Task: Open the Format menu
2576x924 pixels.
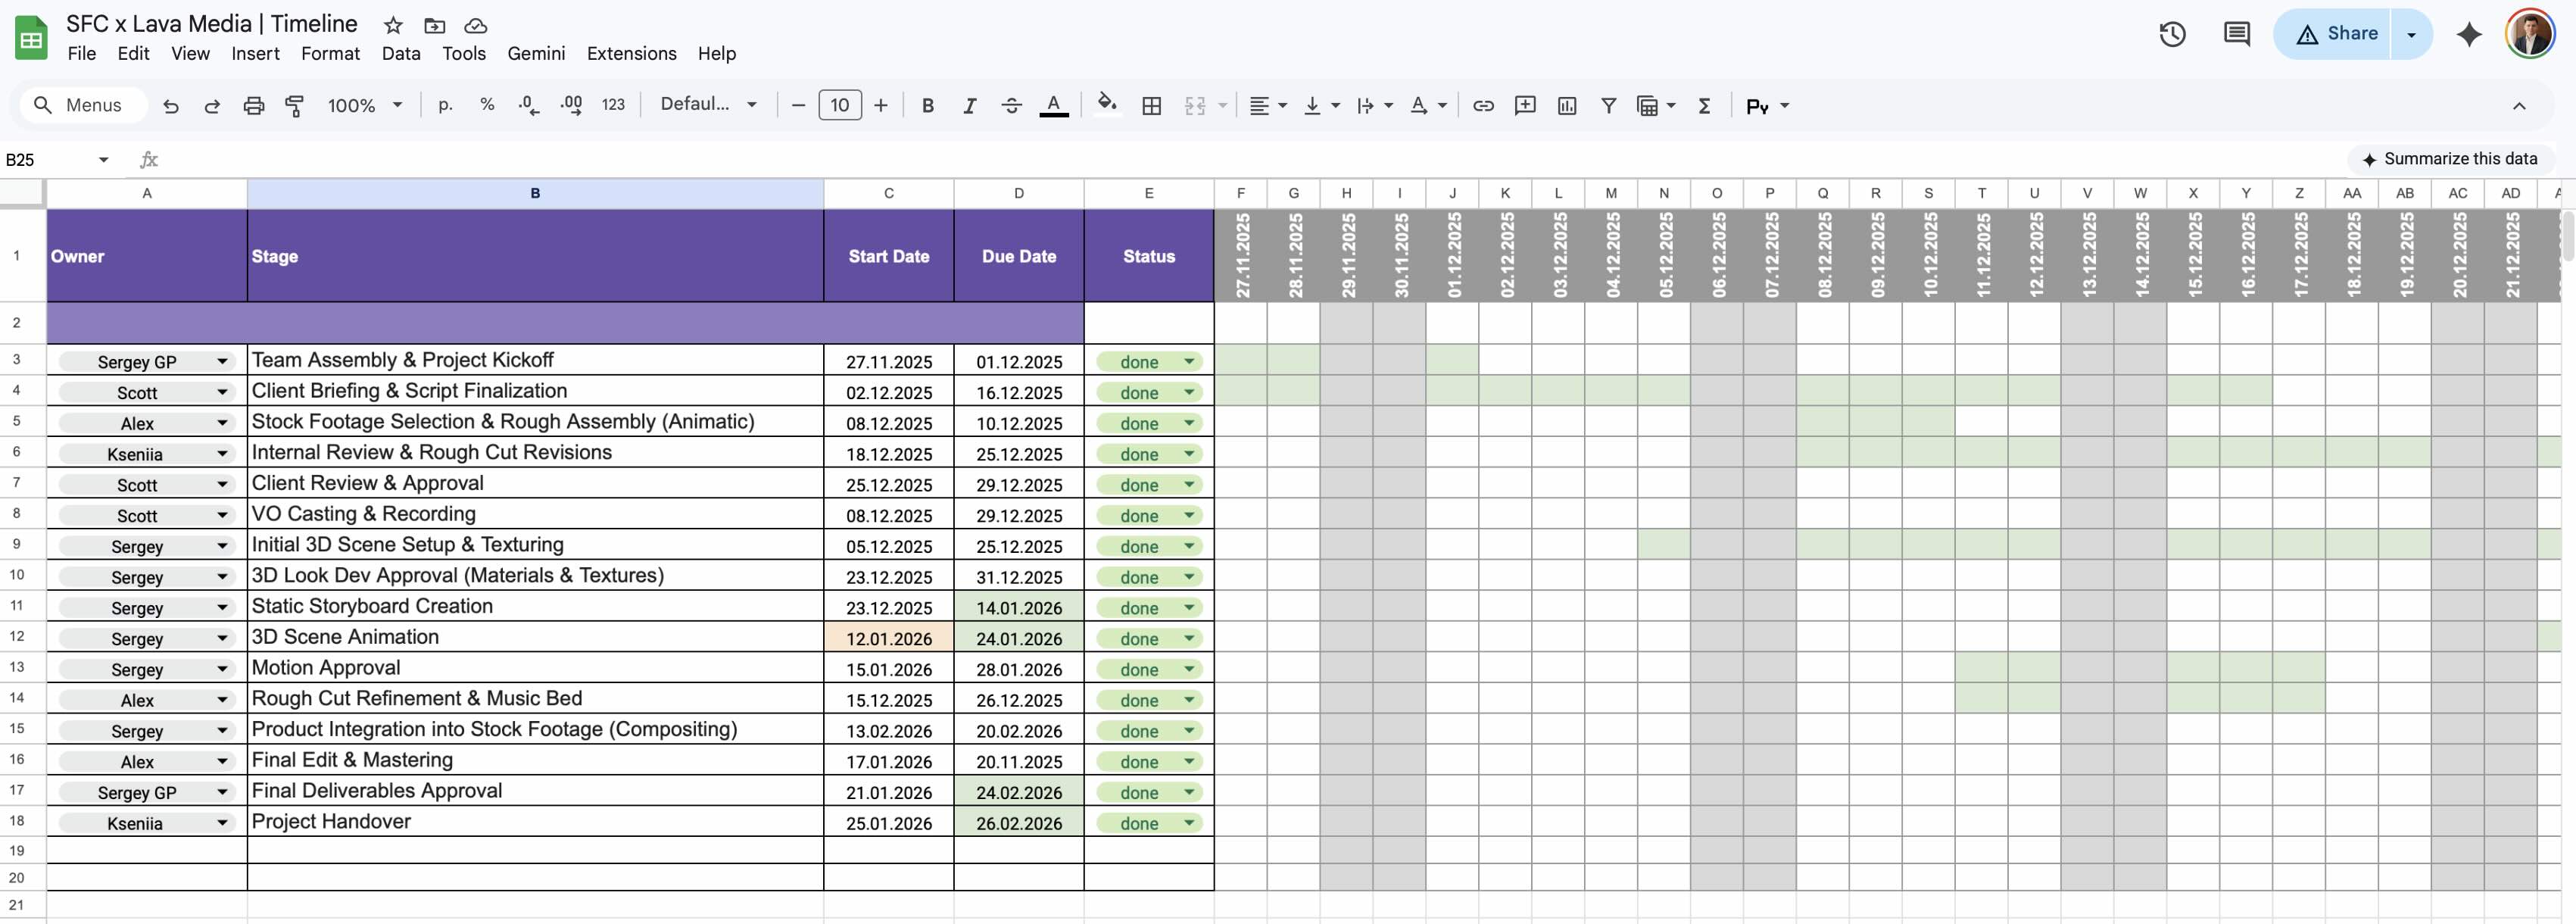Action: (330, 54)
